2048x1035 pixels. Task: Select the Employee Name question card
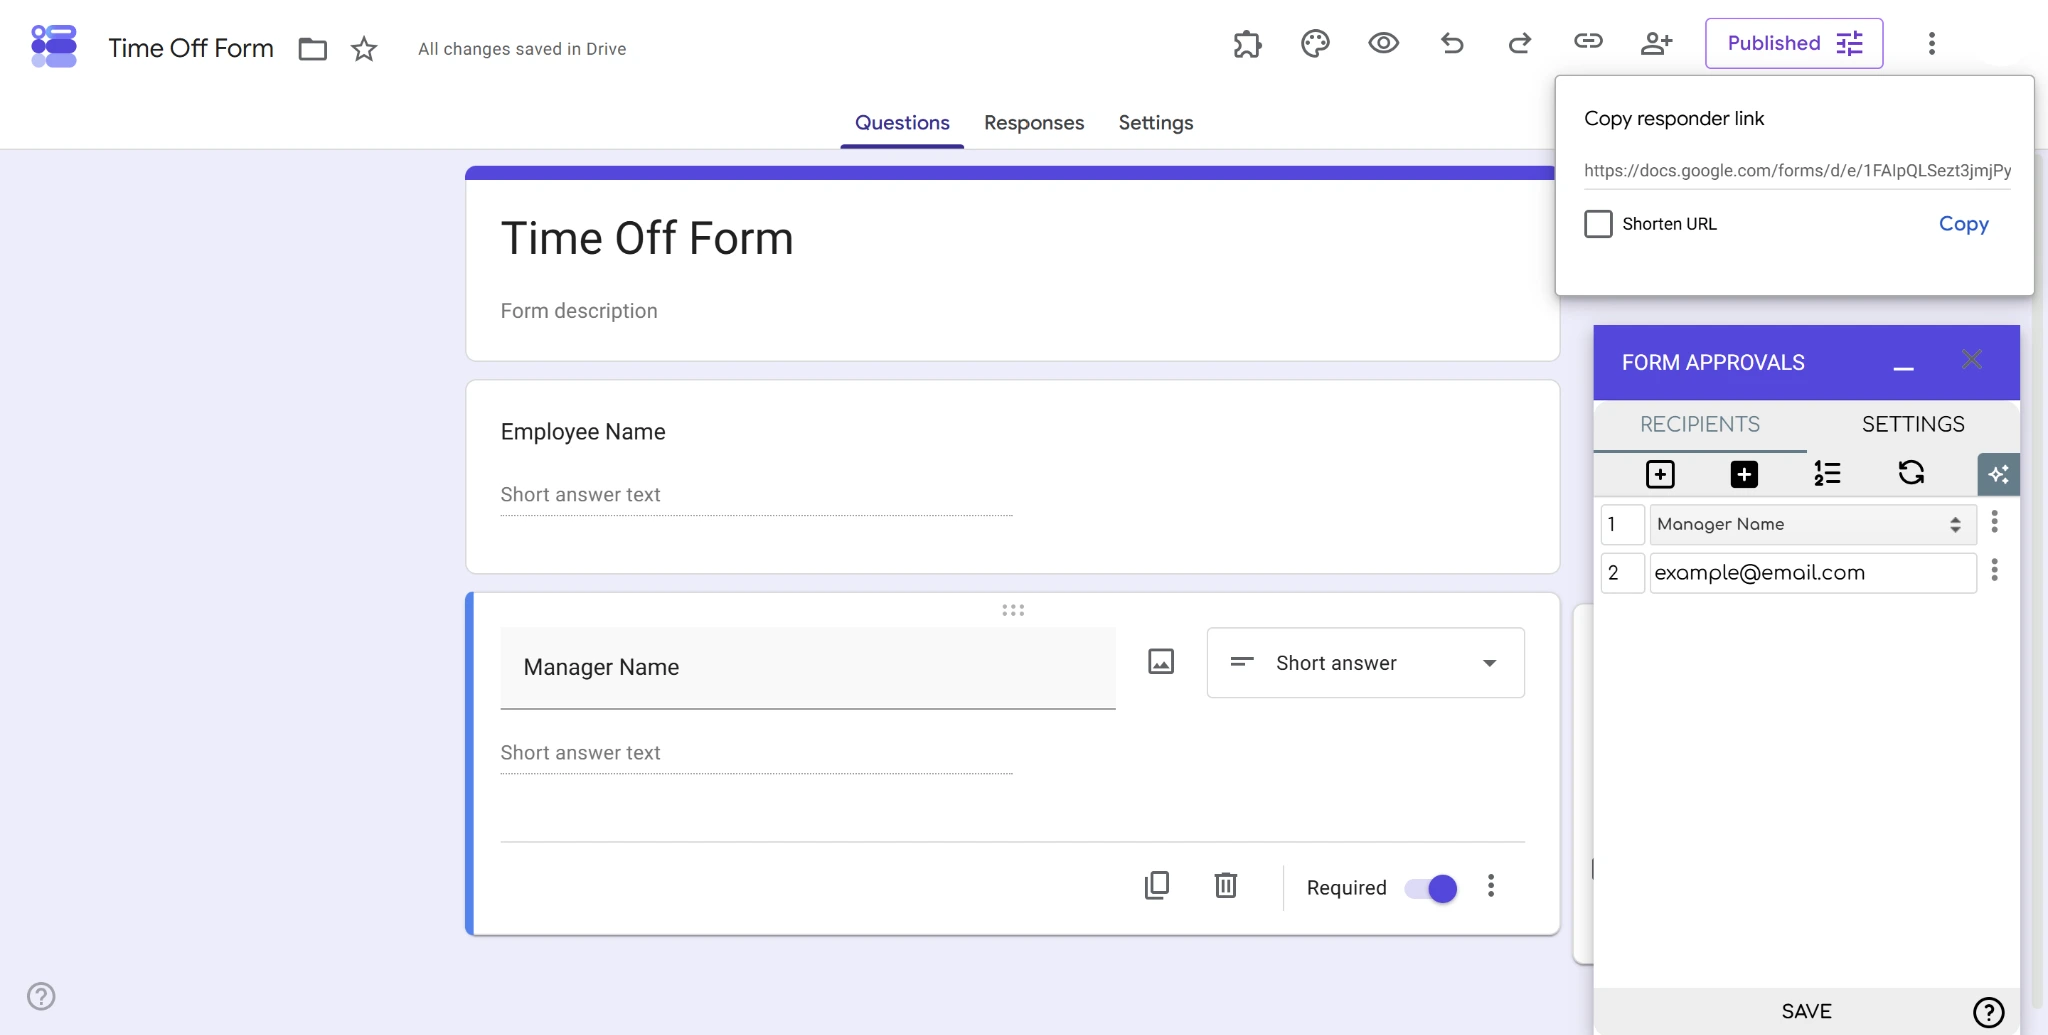[1012, 476]
